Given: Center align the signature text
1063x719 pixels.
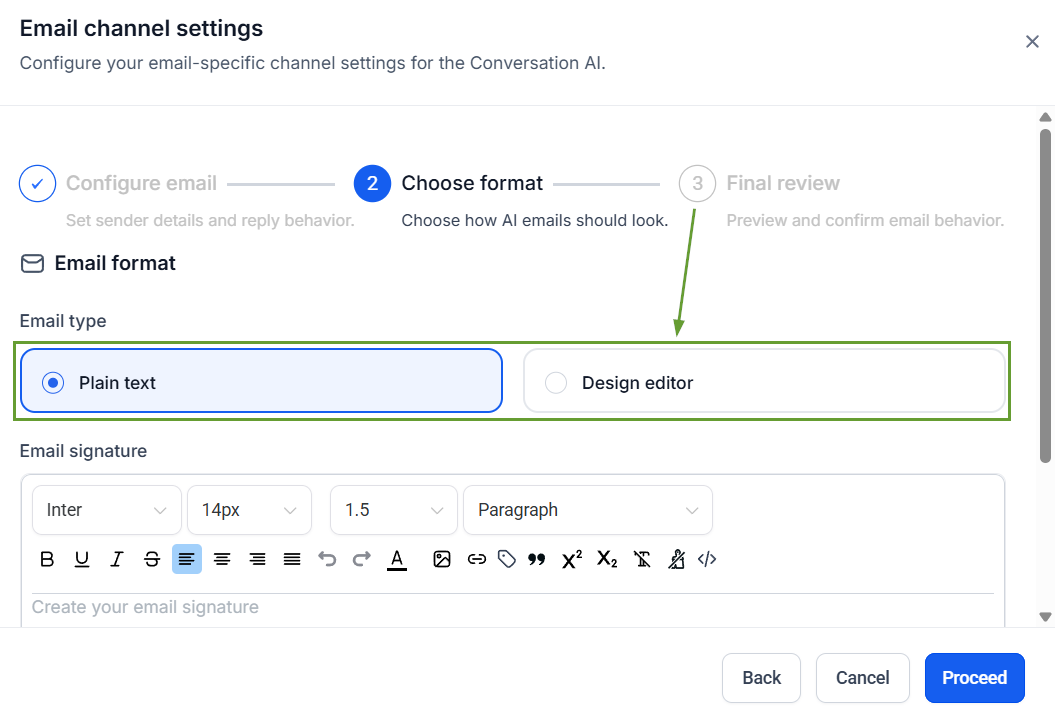Looking at the screenshot, I should click(222, 559).
